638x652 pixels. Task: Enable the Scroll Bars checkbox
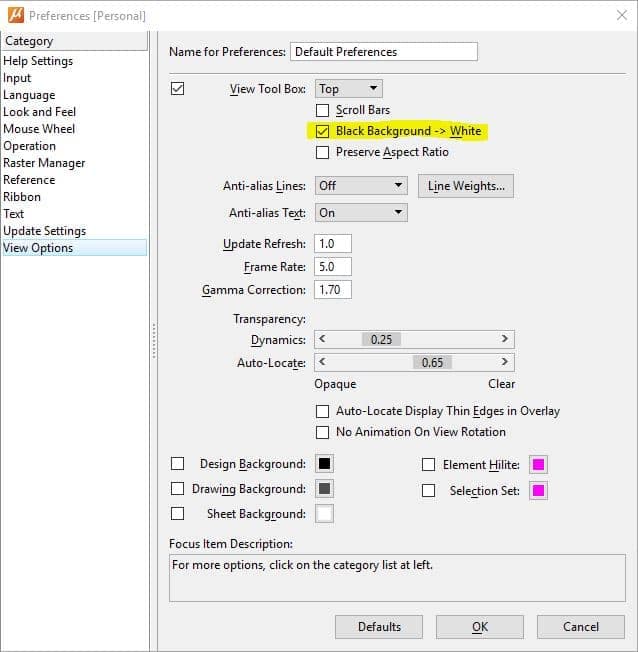pyautogui.click(x=322, y=111)
